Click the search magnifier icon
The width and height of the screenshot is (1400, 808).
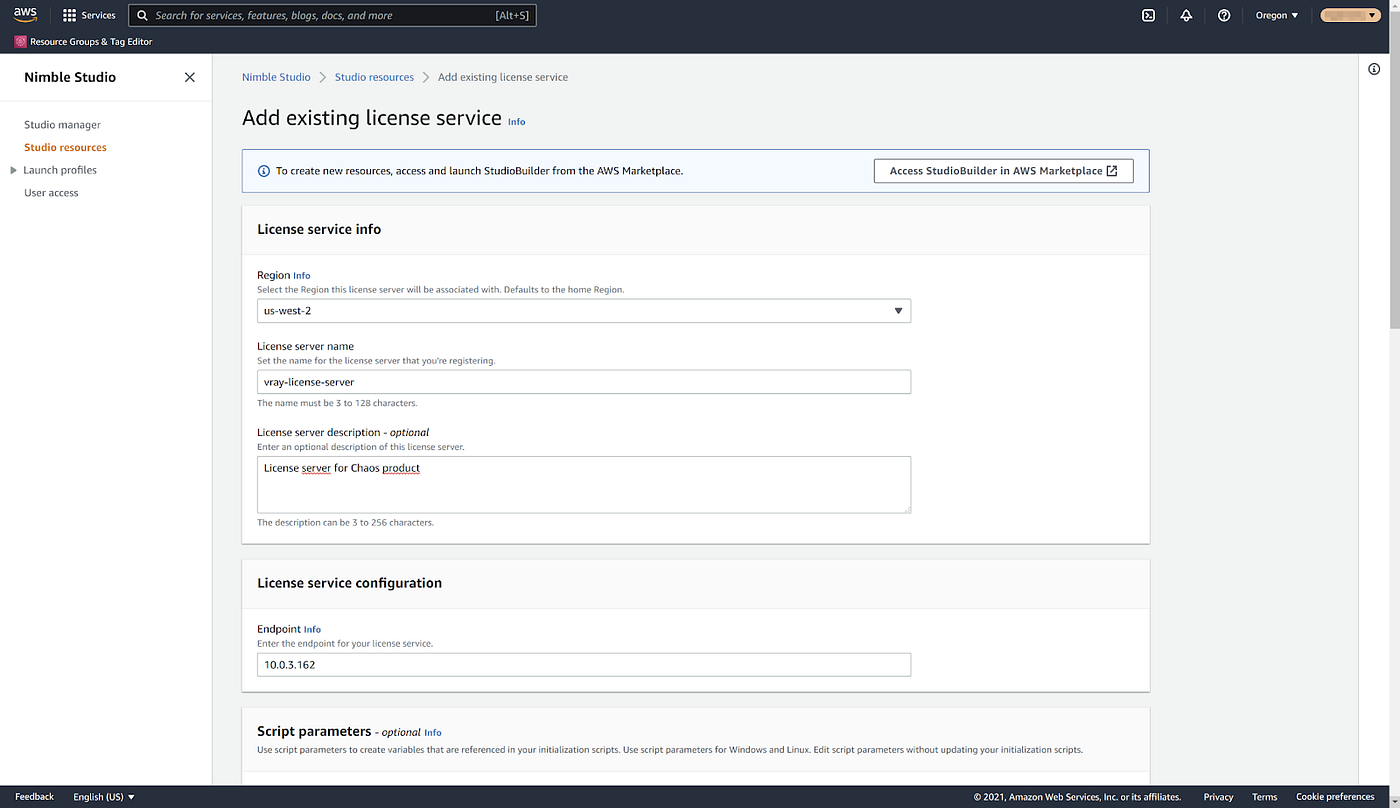143,15
